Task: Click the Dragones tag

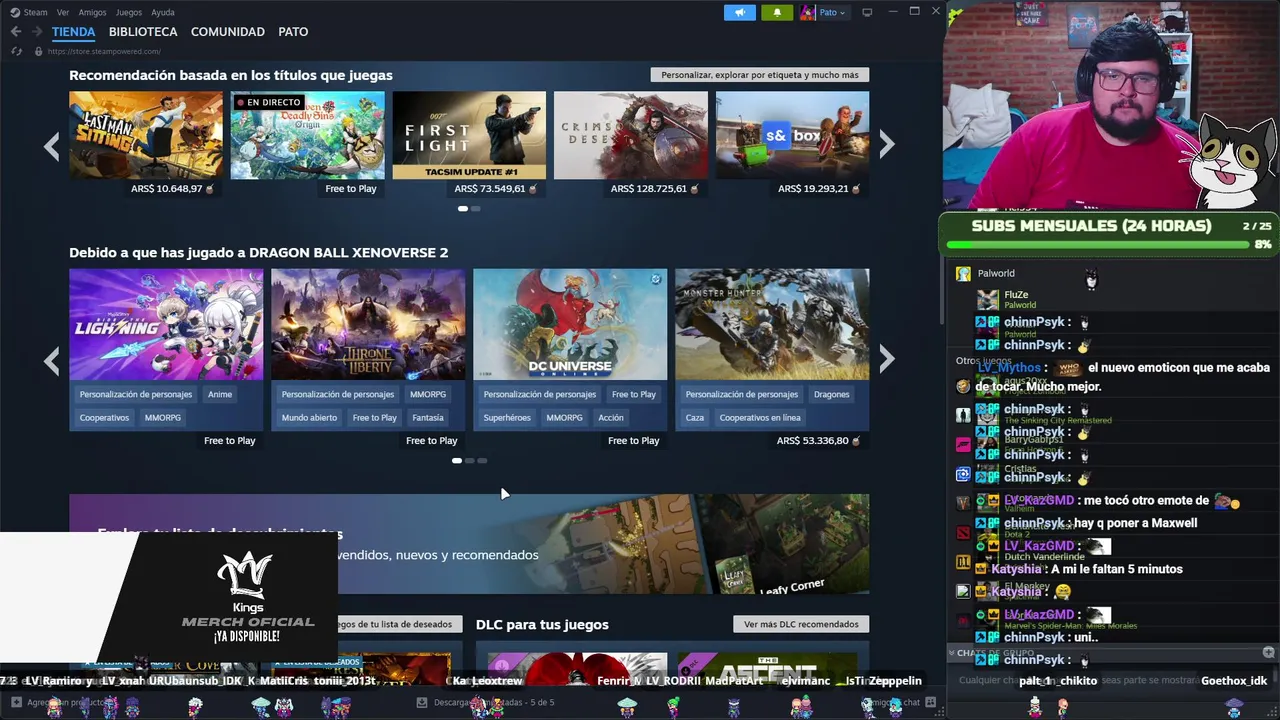Action: click(831, 394)
